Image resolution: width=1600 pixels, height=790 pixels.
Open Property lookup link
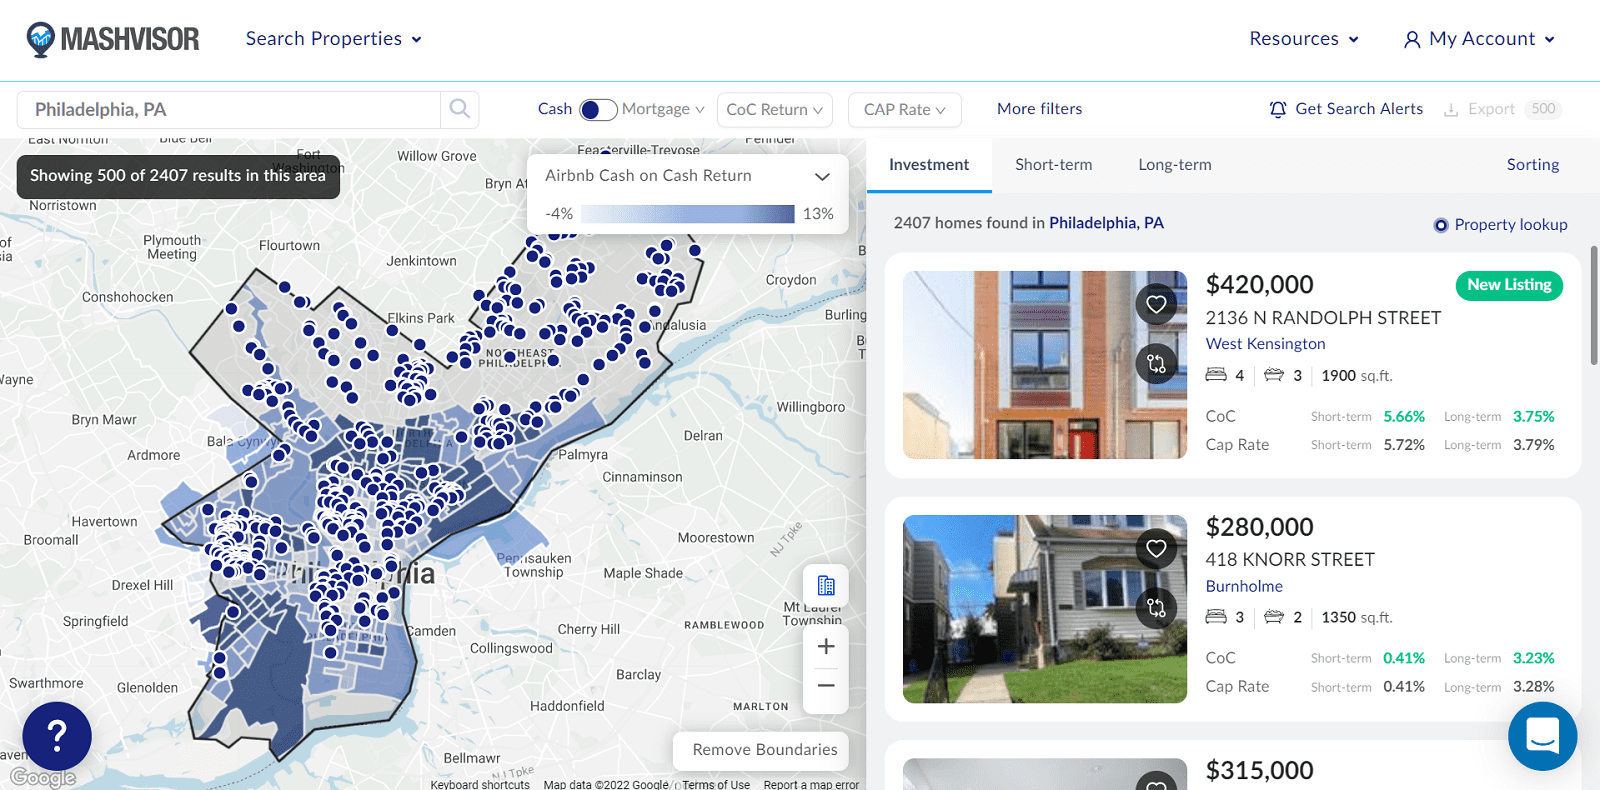(x=1511, y=225)
